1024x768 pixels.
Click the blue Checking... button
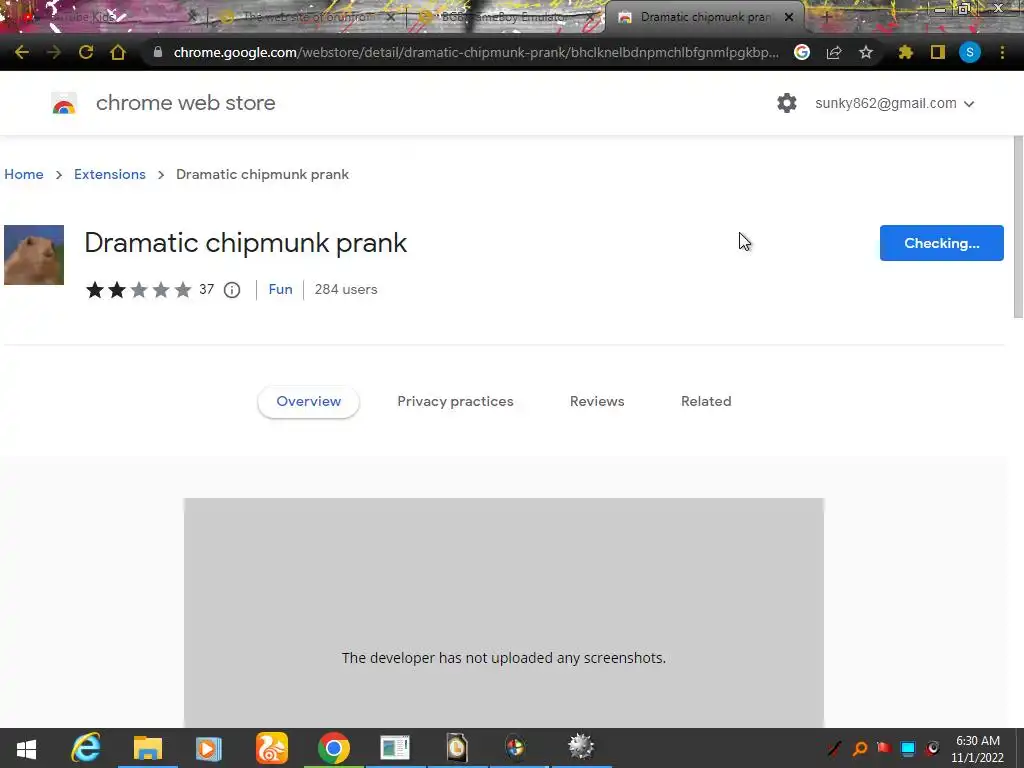[x=941, y=243]
